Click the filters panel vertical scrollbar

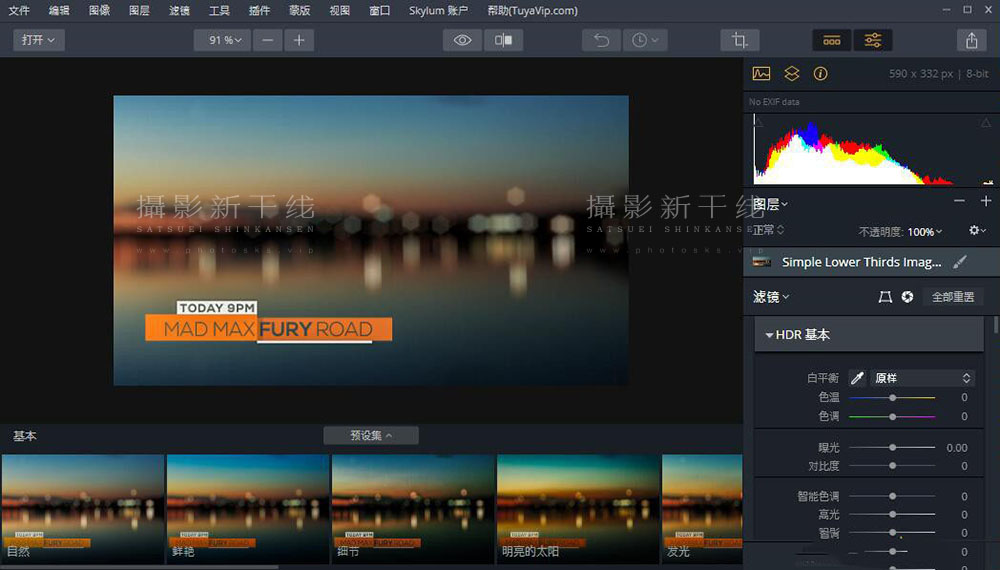(x=996, y=325)
